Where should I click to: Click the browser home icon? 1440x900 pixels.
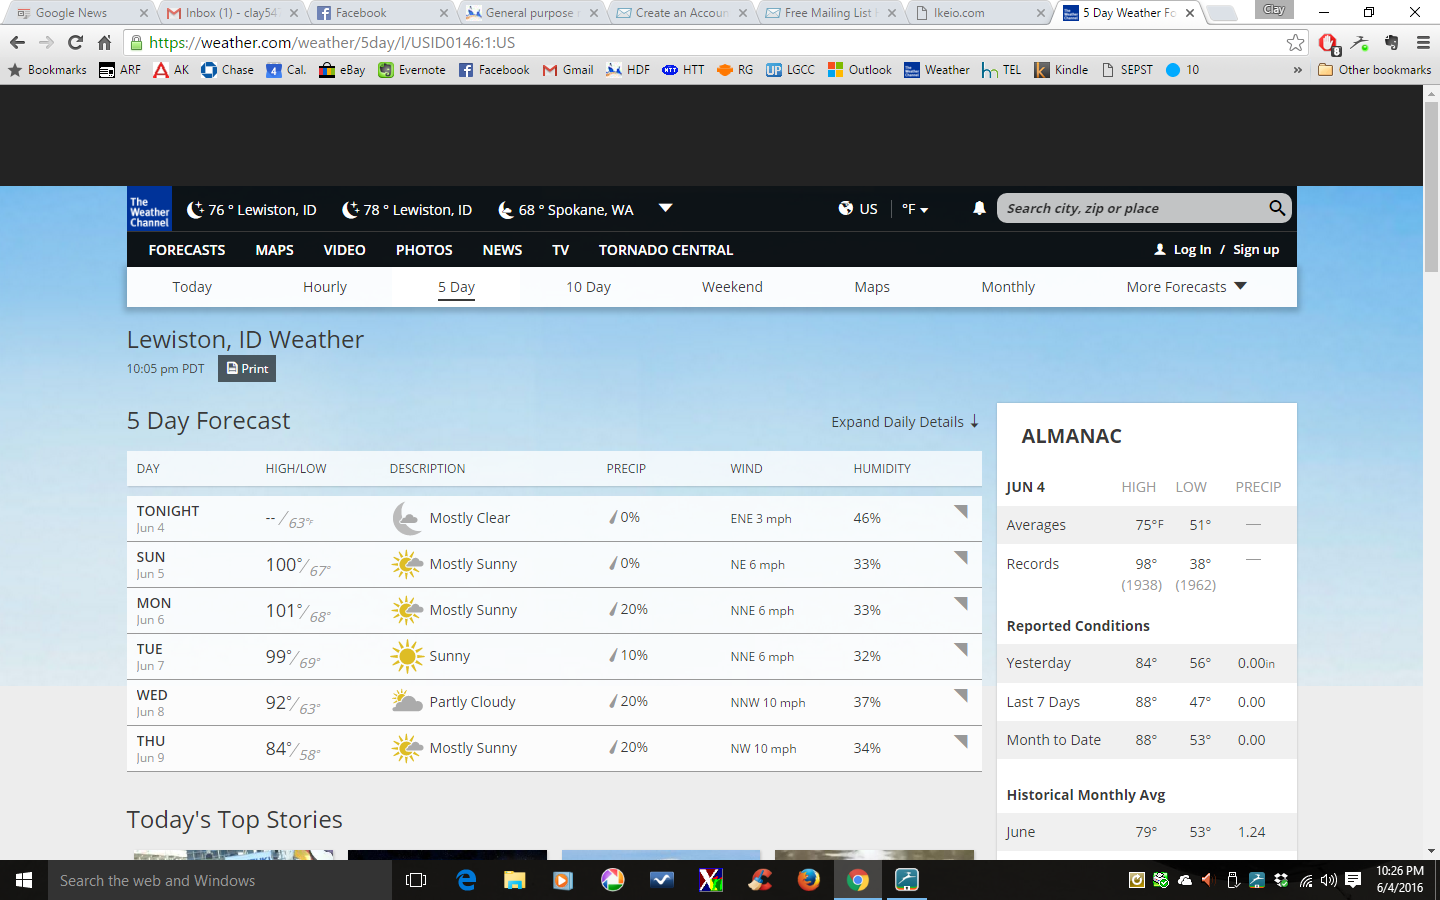click(x=104, y=42)
